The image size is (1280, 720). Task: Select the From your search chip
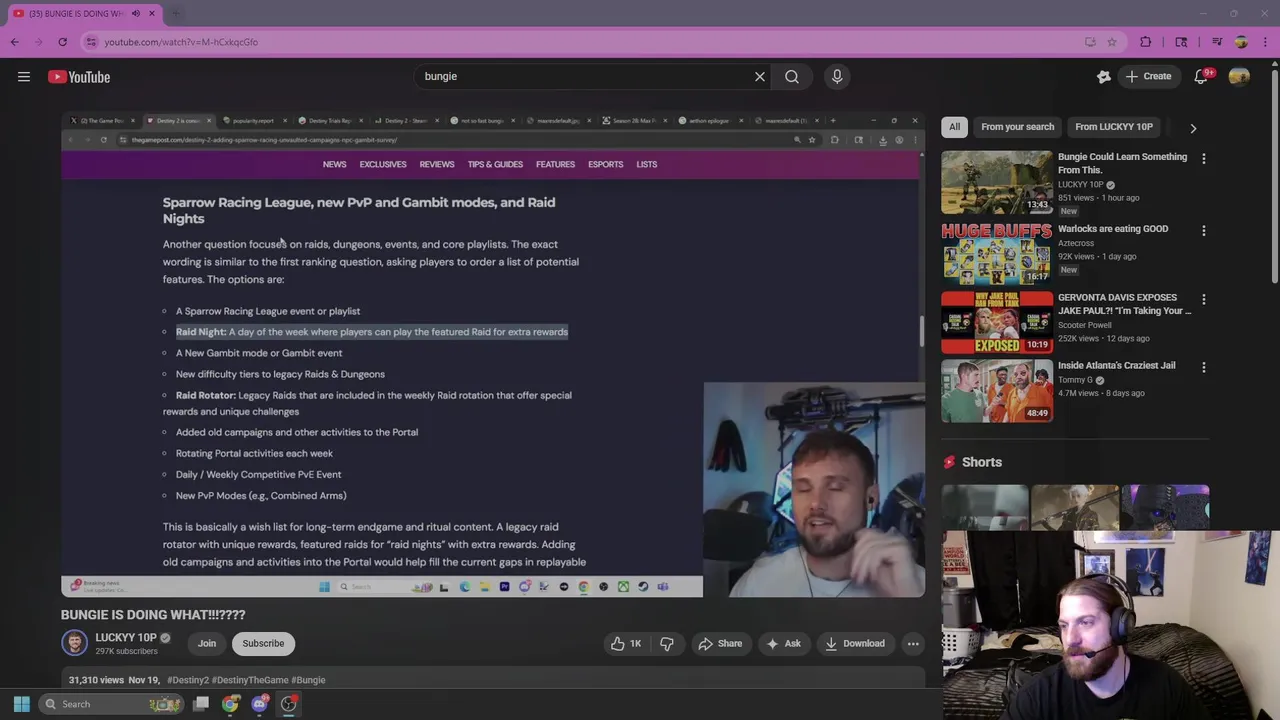[1017, 127]
